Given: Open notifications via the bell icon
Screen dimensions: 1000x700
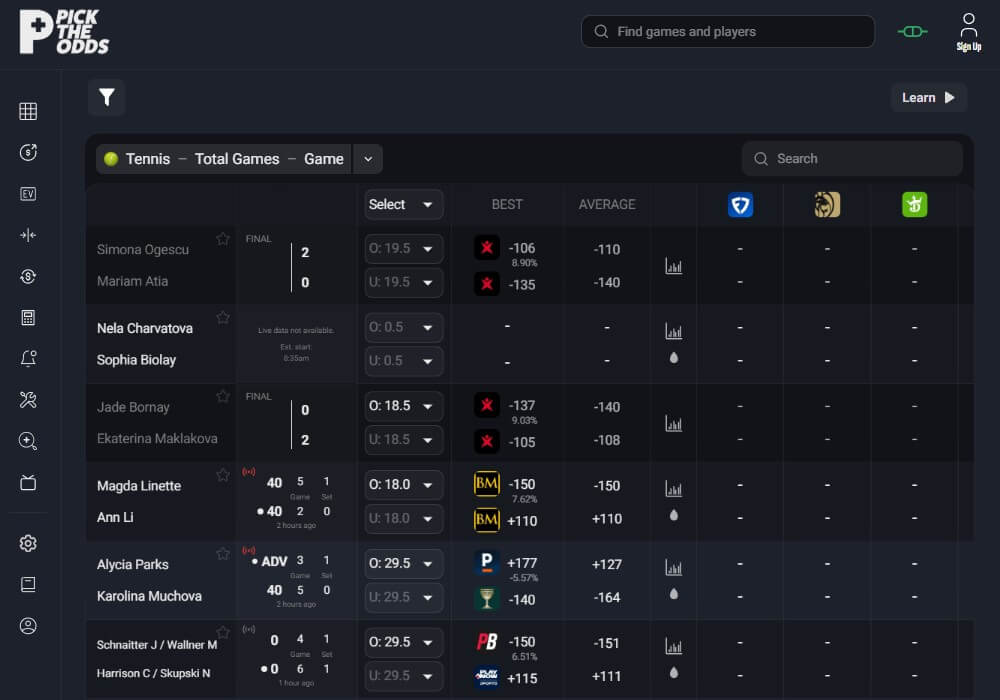Looking at the screenshot, I should 28,358.
